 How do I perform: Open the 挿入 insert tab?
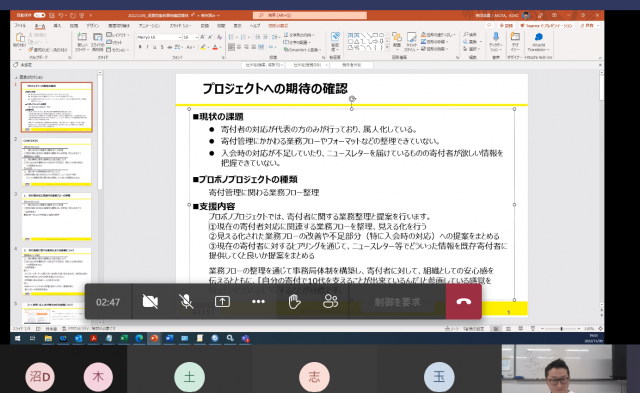click(57, 26)
